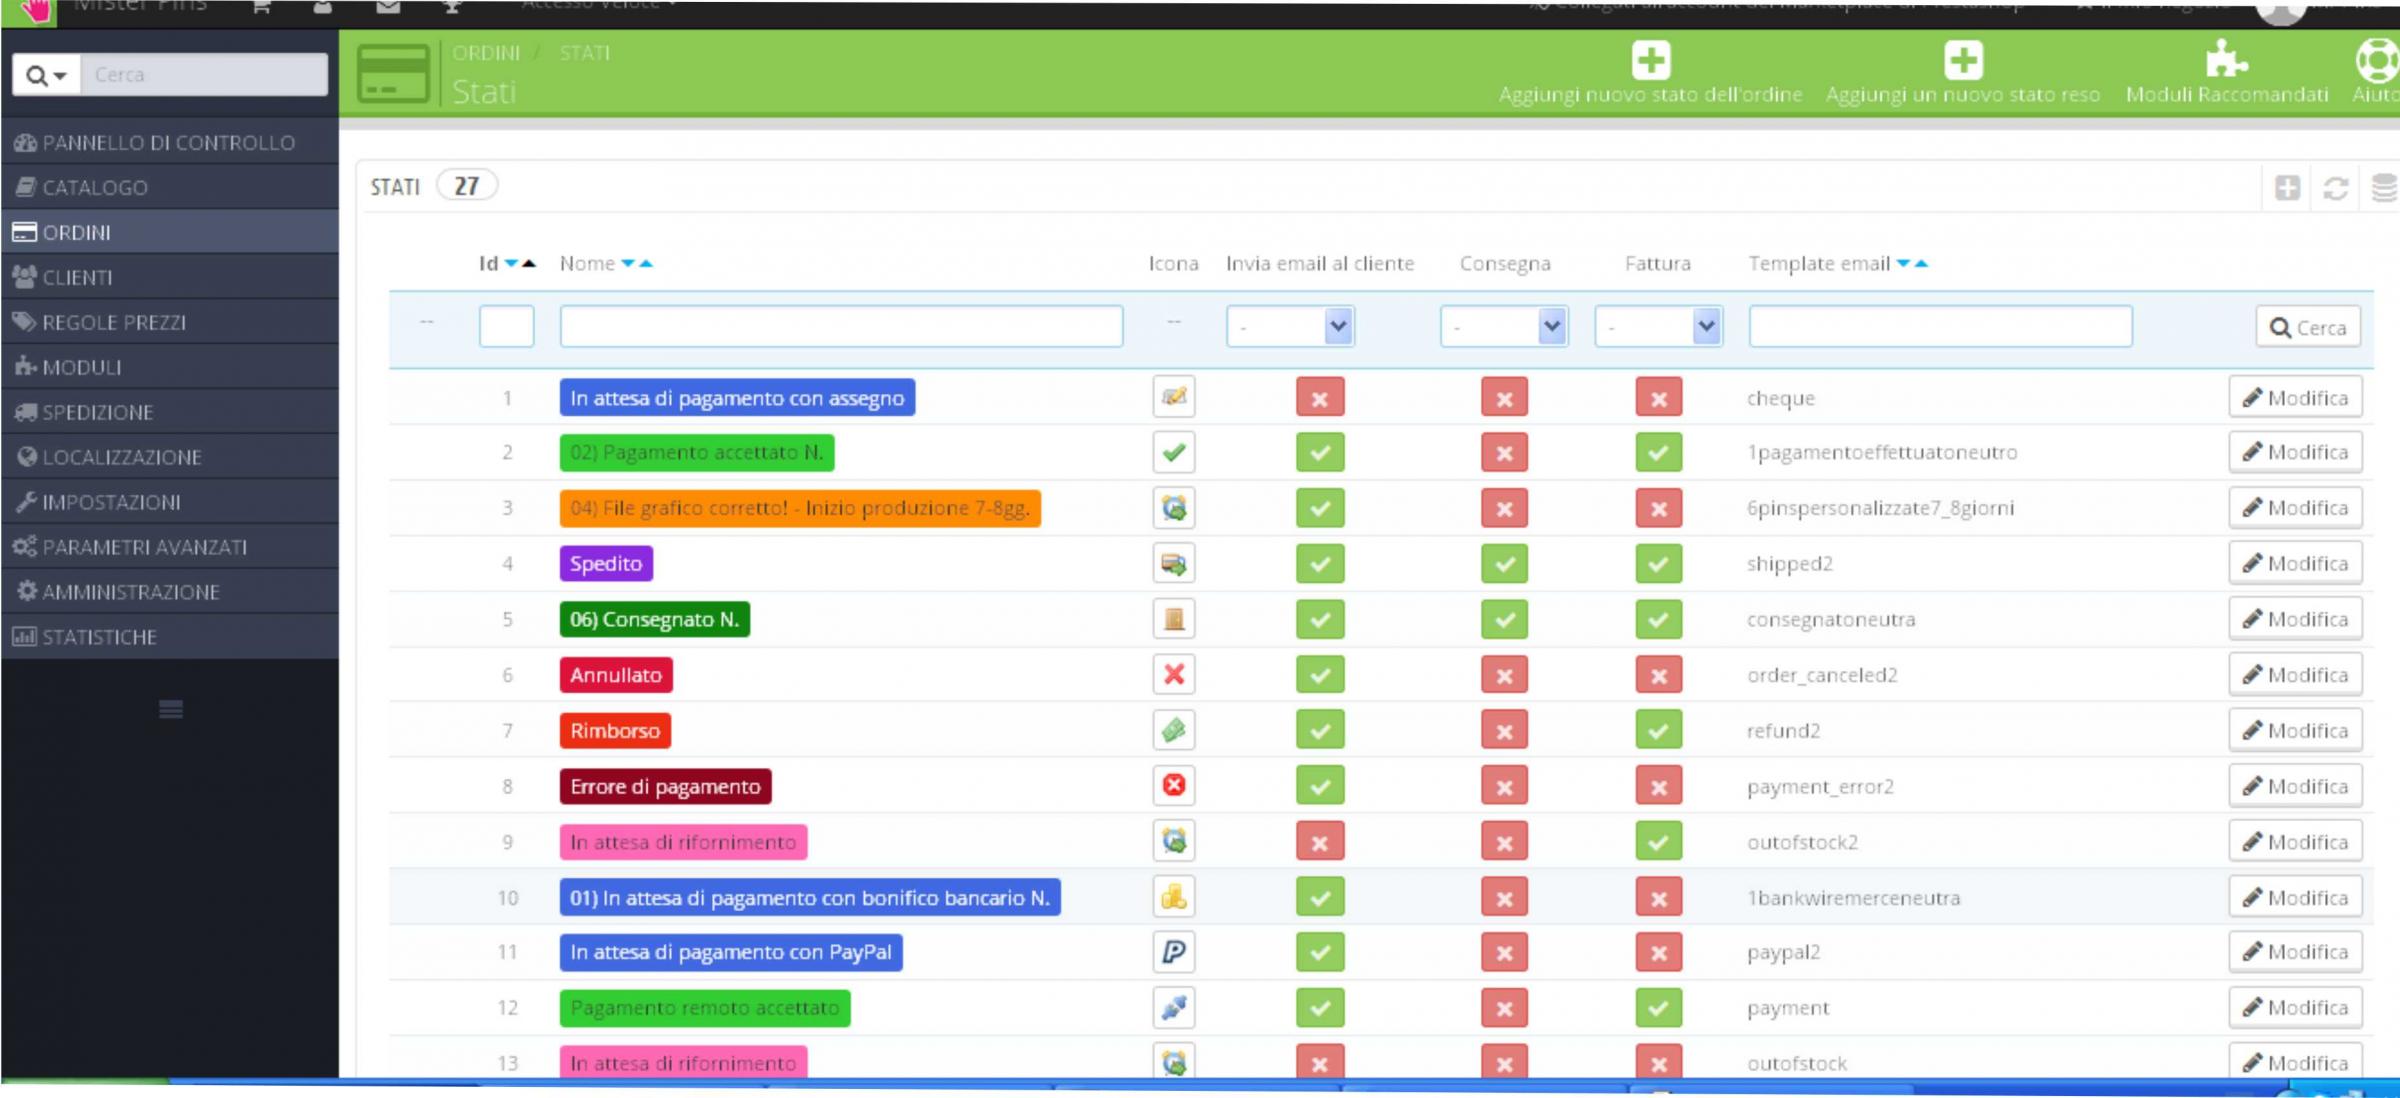The height and width of the screenshot is (1098, 2400).
Task: Collapse the sidebar using hamburger icon
Action: (x=171, y=710)
